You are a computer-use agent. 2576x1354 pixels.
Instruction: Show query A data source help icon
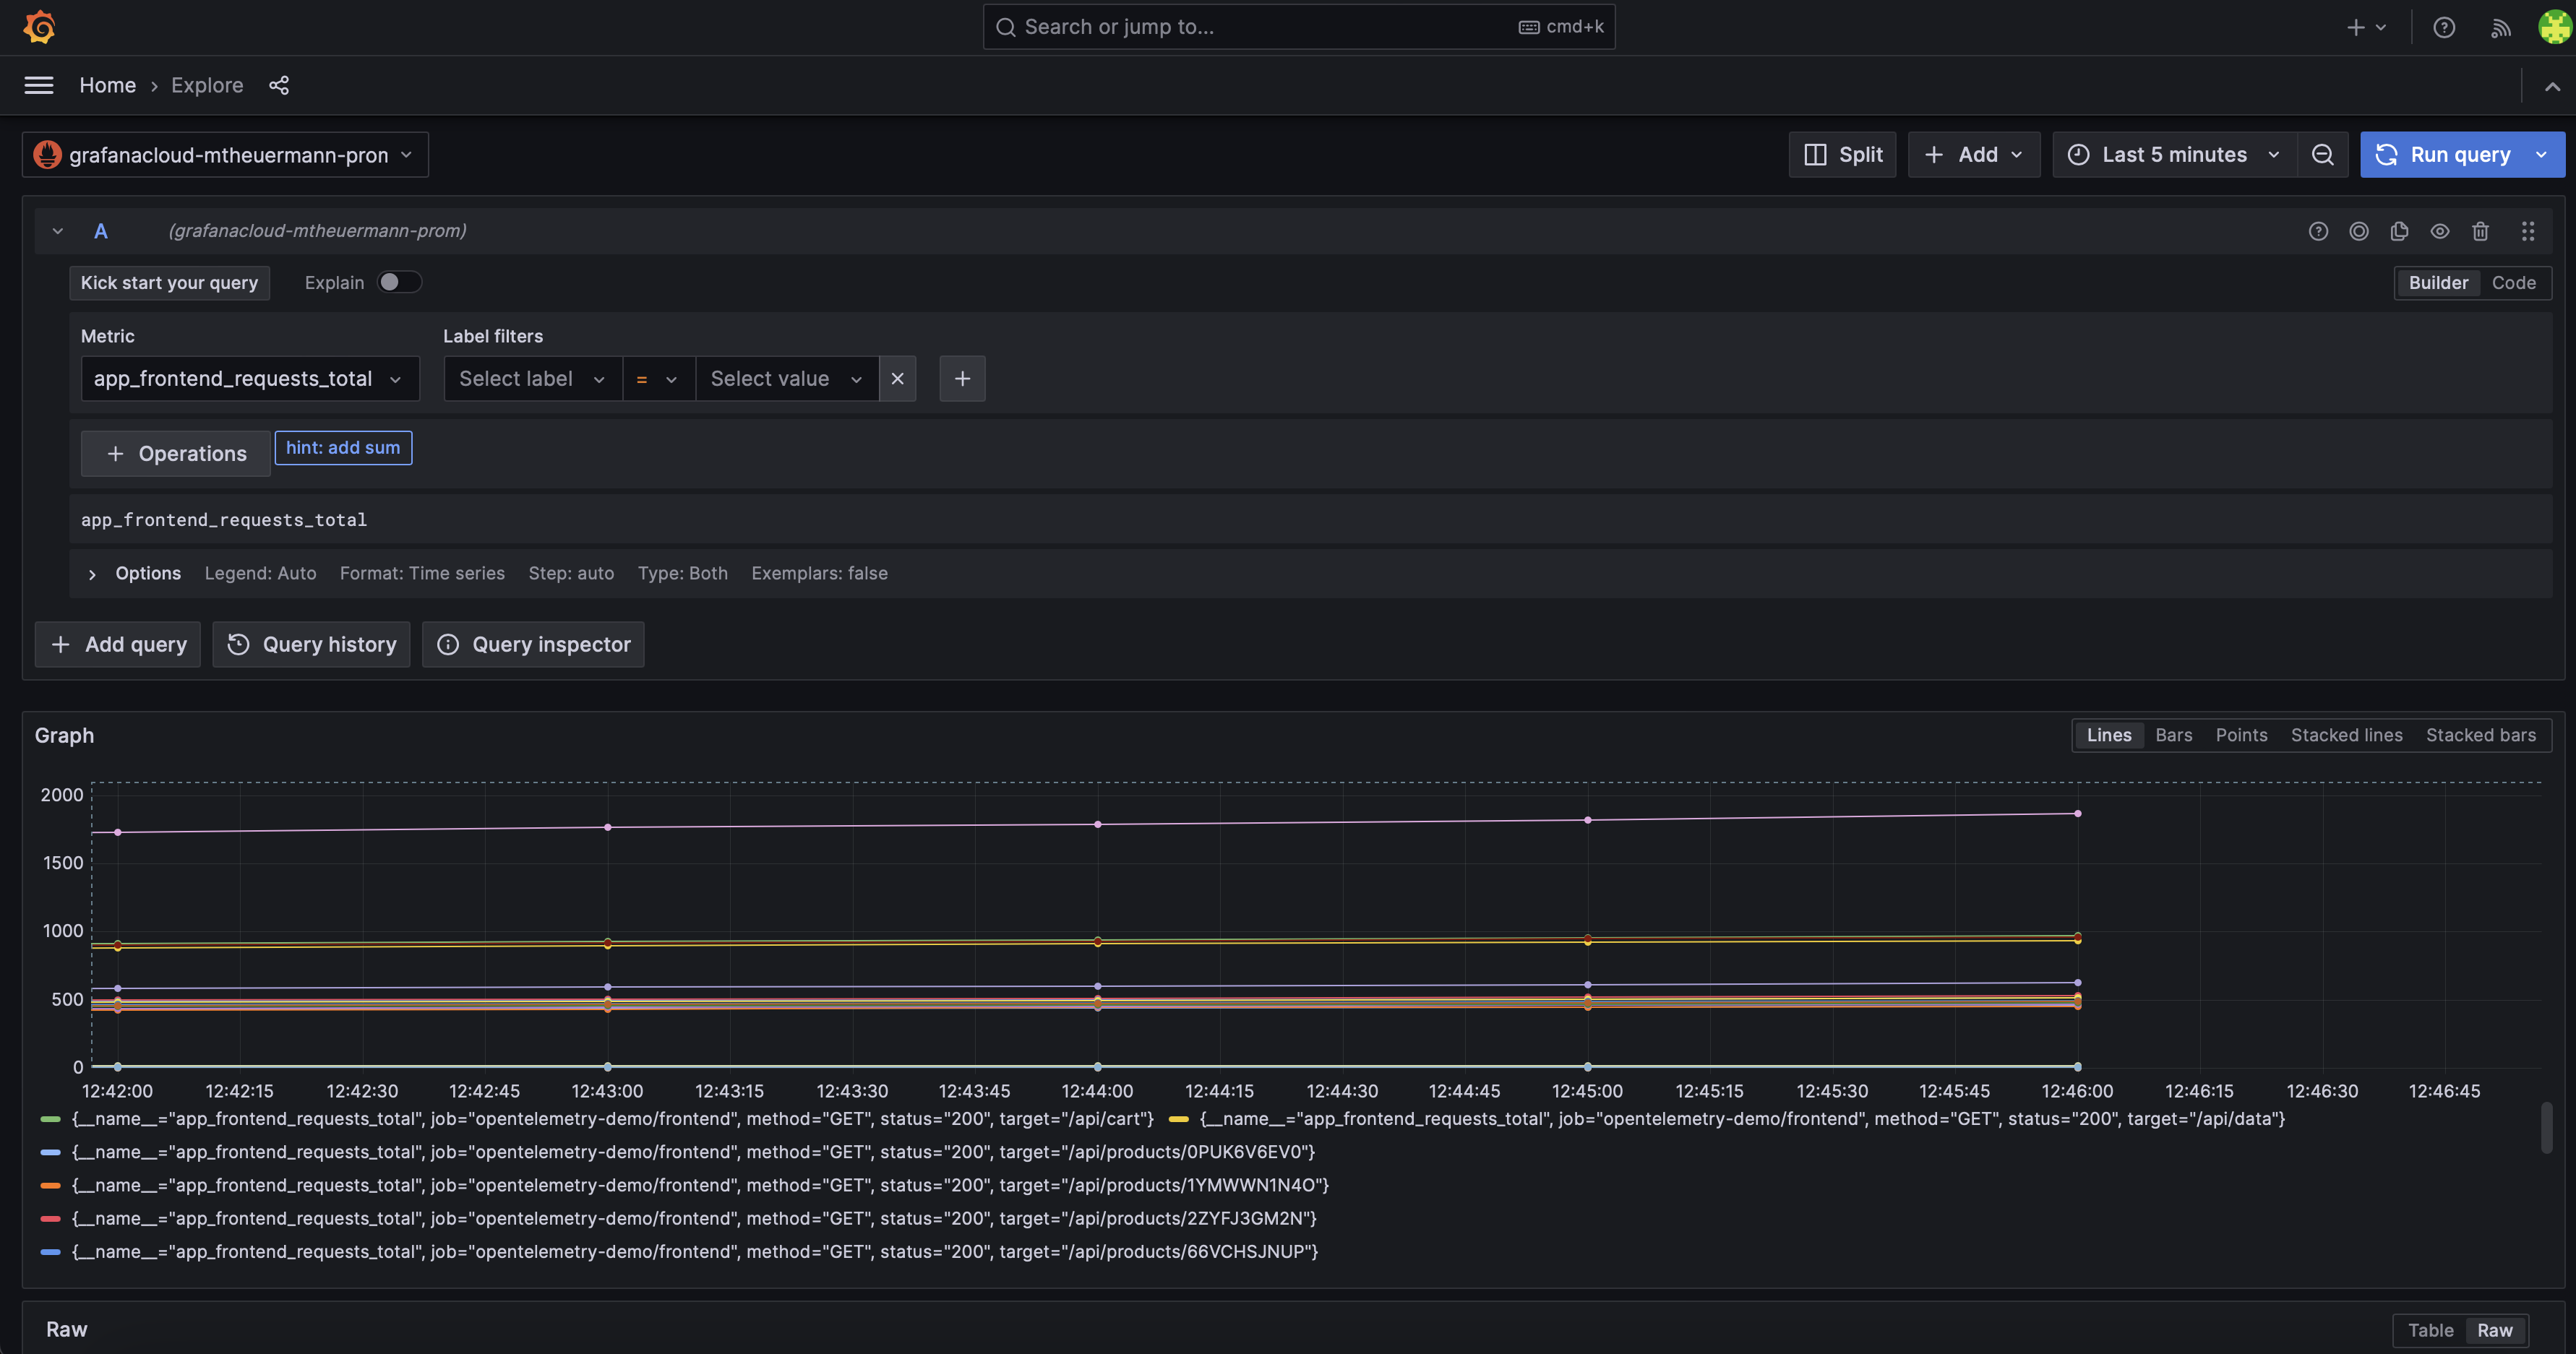[2318, 231]
